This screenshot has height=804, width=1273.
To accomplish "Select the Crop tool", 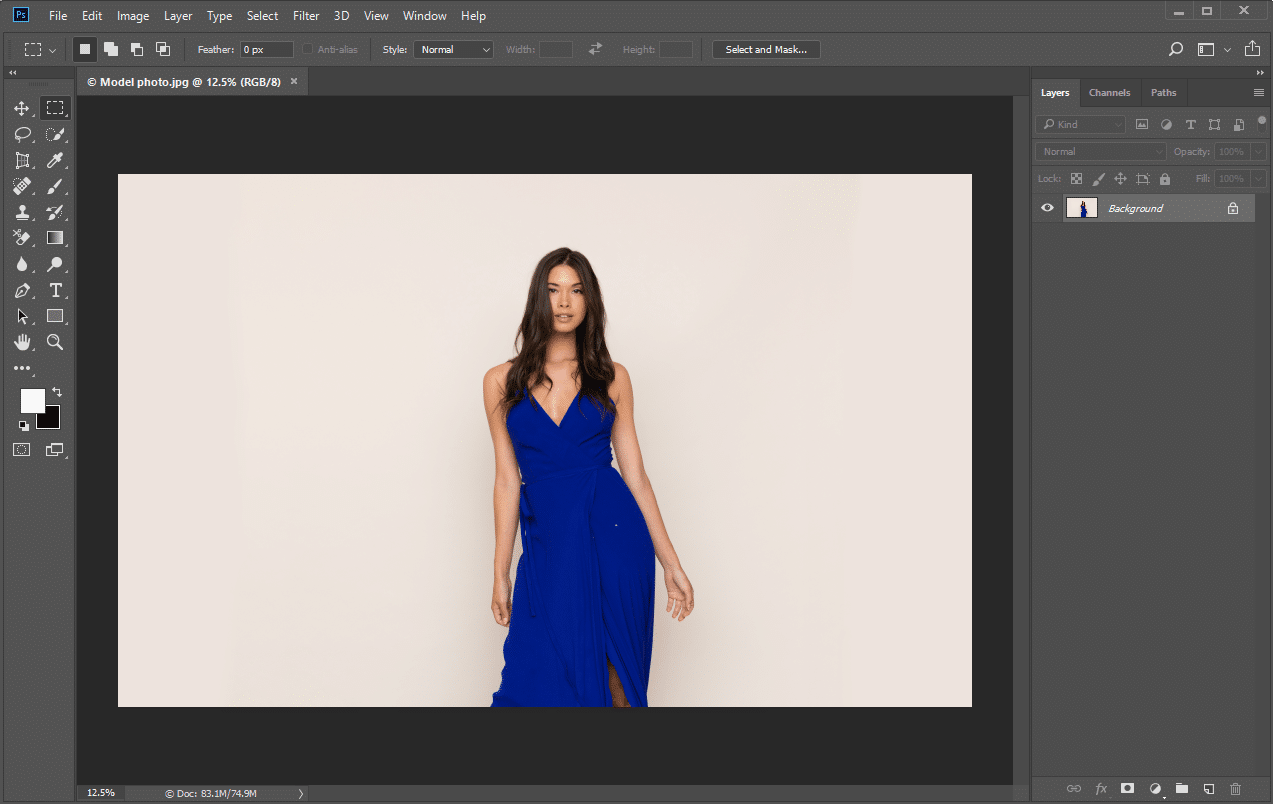I will click(22, 160).
